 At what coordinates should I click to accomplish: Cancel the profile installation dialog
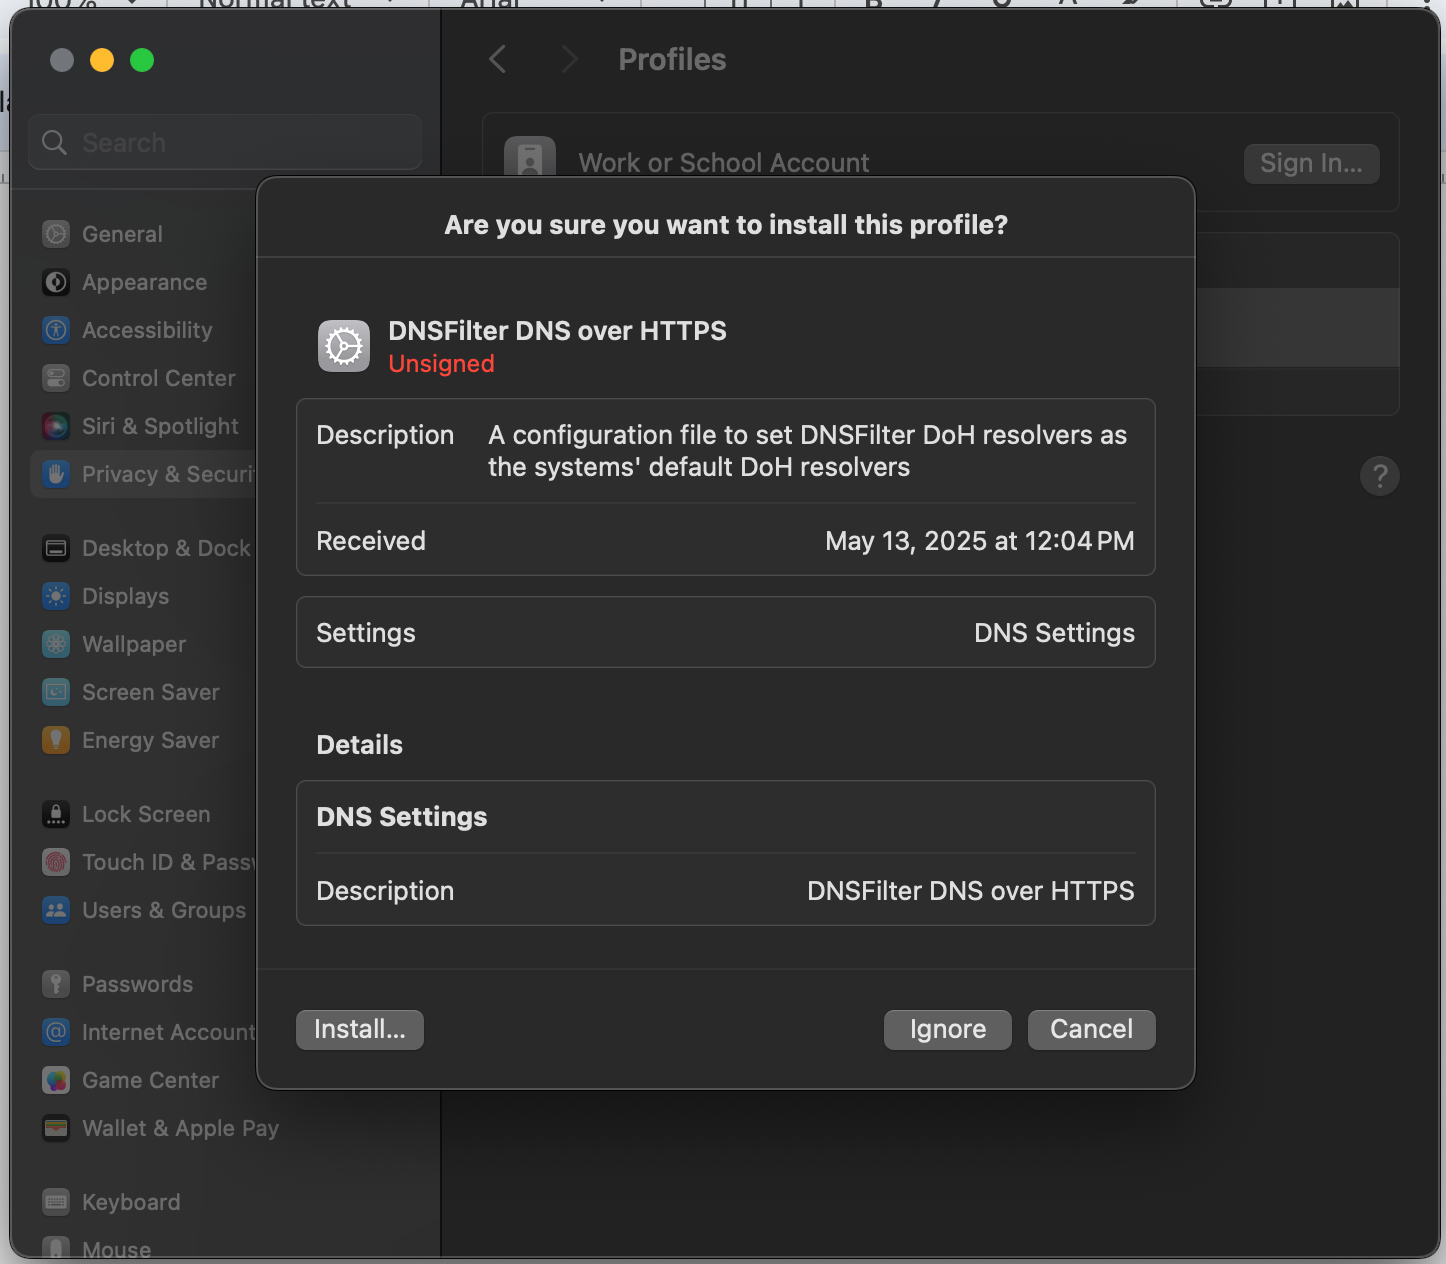coord(1092,1030)
